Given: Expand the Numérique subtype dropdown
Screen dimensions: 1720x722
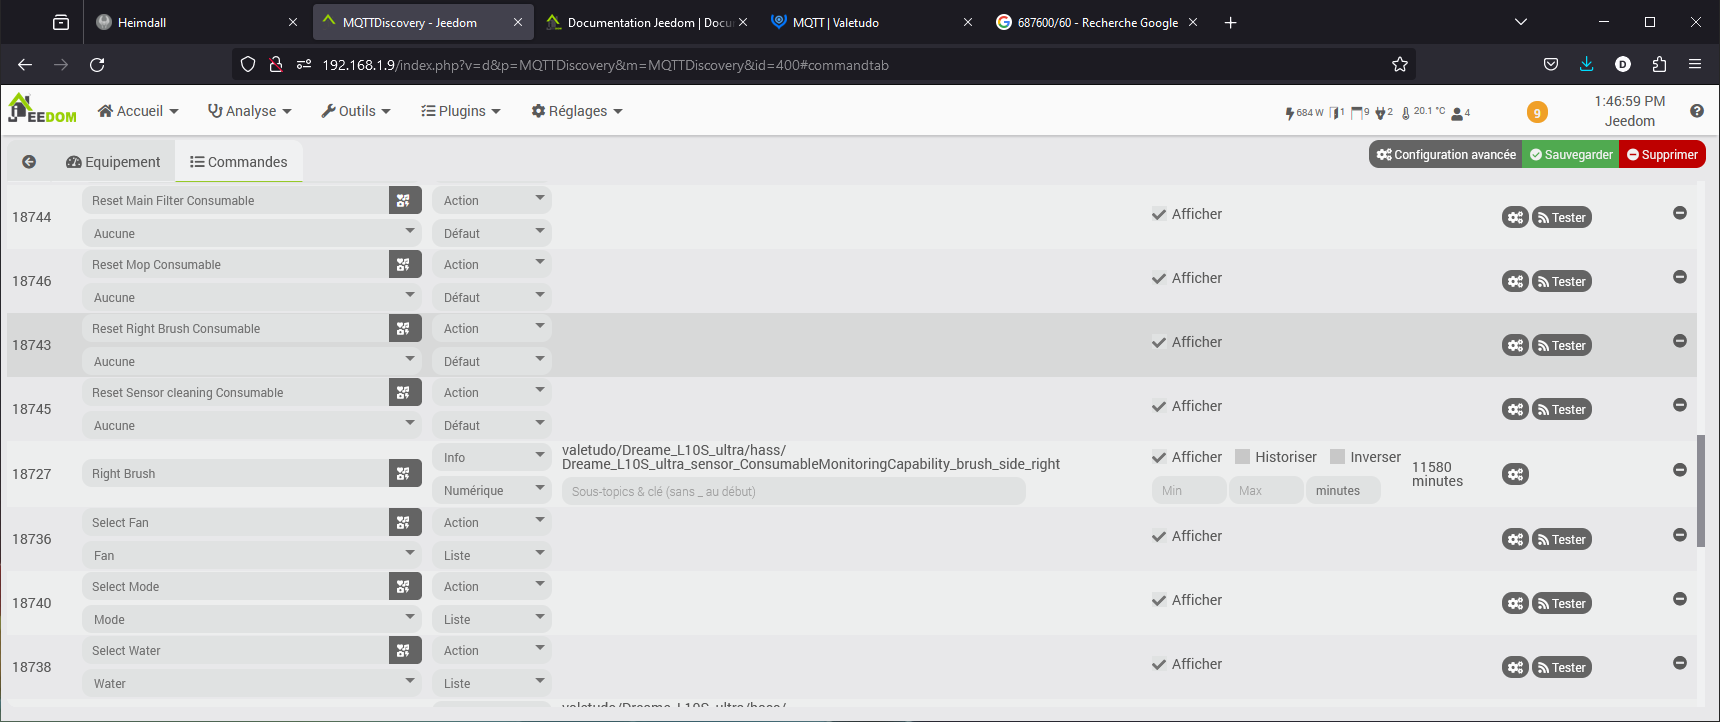Looking at the screenshot, I should [x=491, y=491].
